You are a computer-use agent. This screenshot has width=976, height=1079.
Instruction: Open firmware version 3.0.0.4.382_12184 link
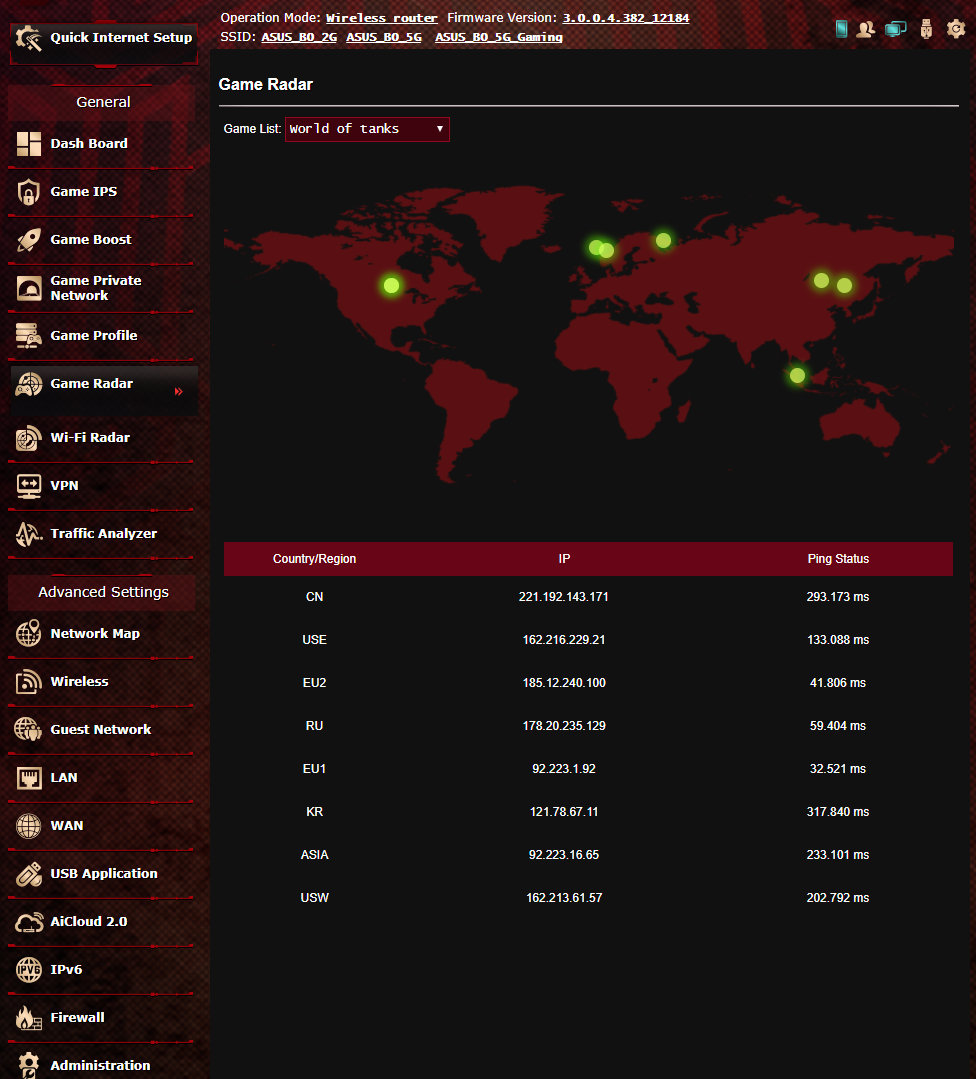tap(626, 18)
